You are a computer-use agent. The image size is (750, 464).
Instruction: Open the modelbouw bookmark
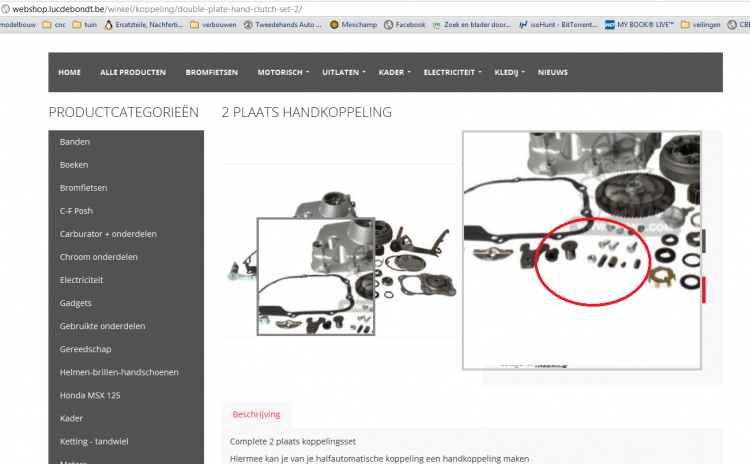tap(18, 25)
